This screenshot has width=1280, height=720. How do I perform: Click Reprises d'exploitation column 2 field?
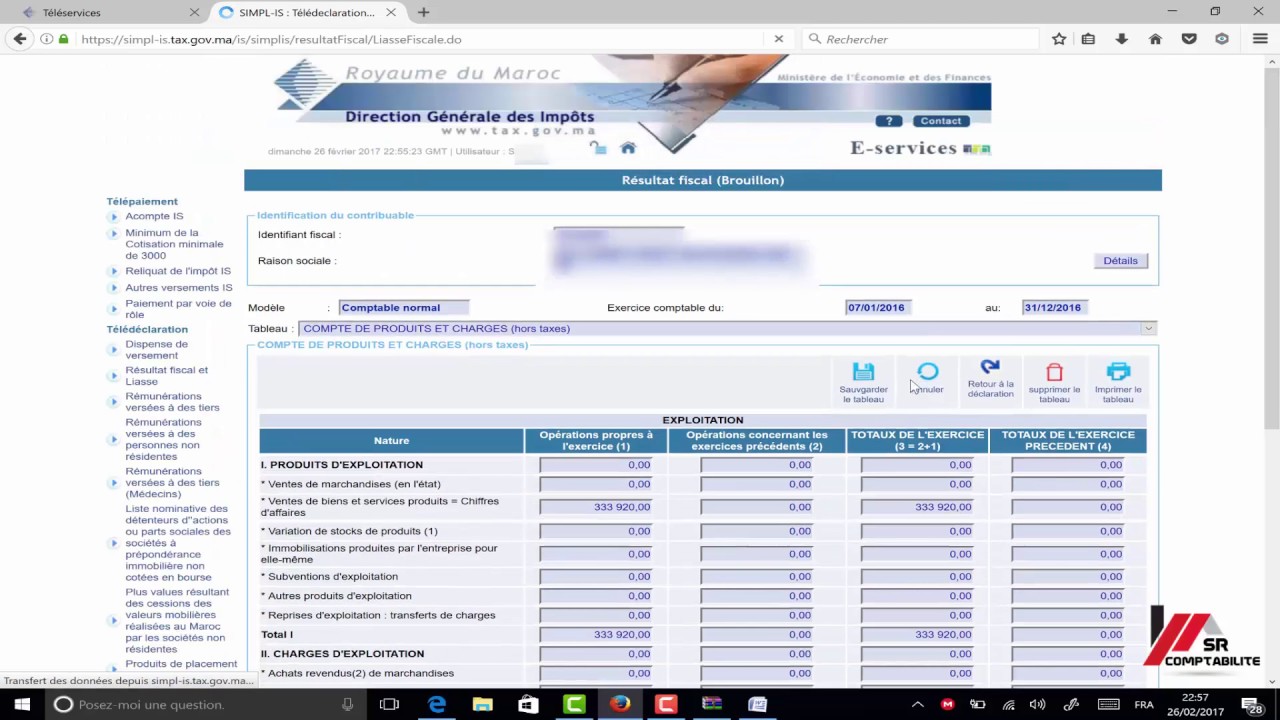pos(757,615)
